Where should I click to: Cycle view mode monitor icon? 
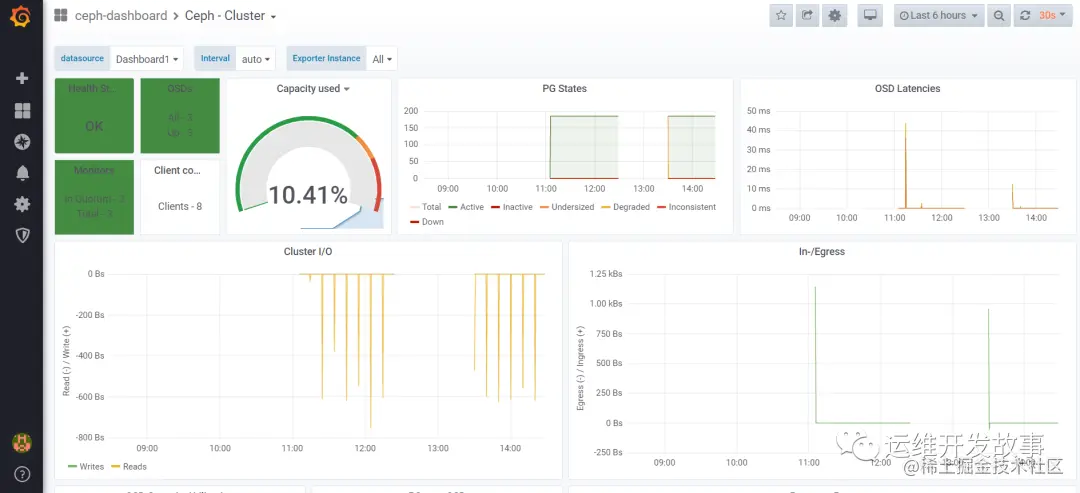pyautogui.click(x=870, y=15)
